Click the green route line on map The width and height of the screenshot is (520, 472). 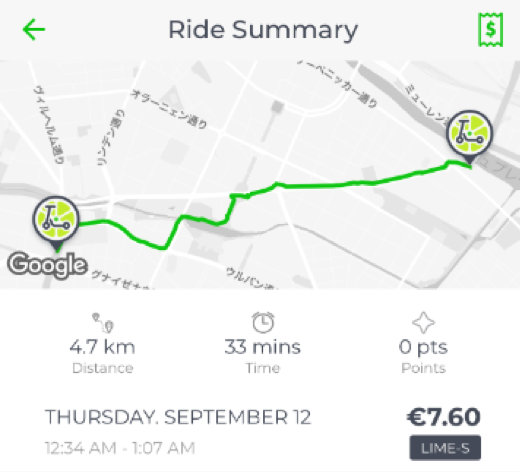pyautogui.click(x=333, y=185)
